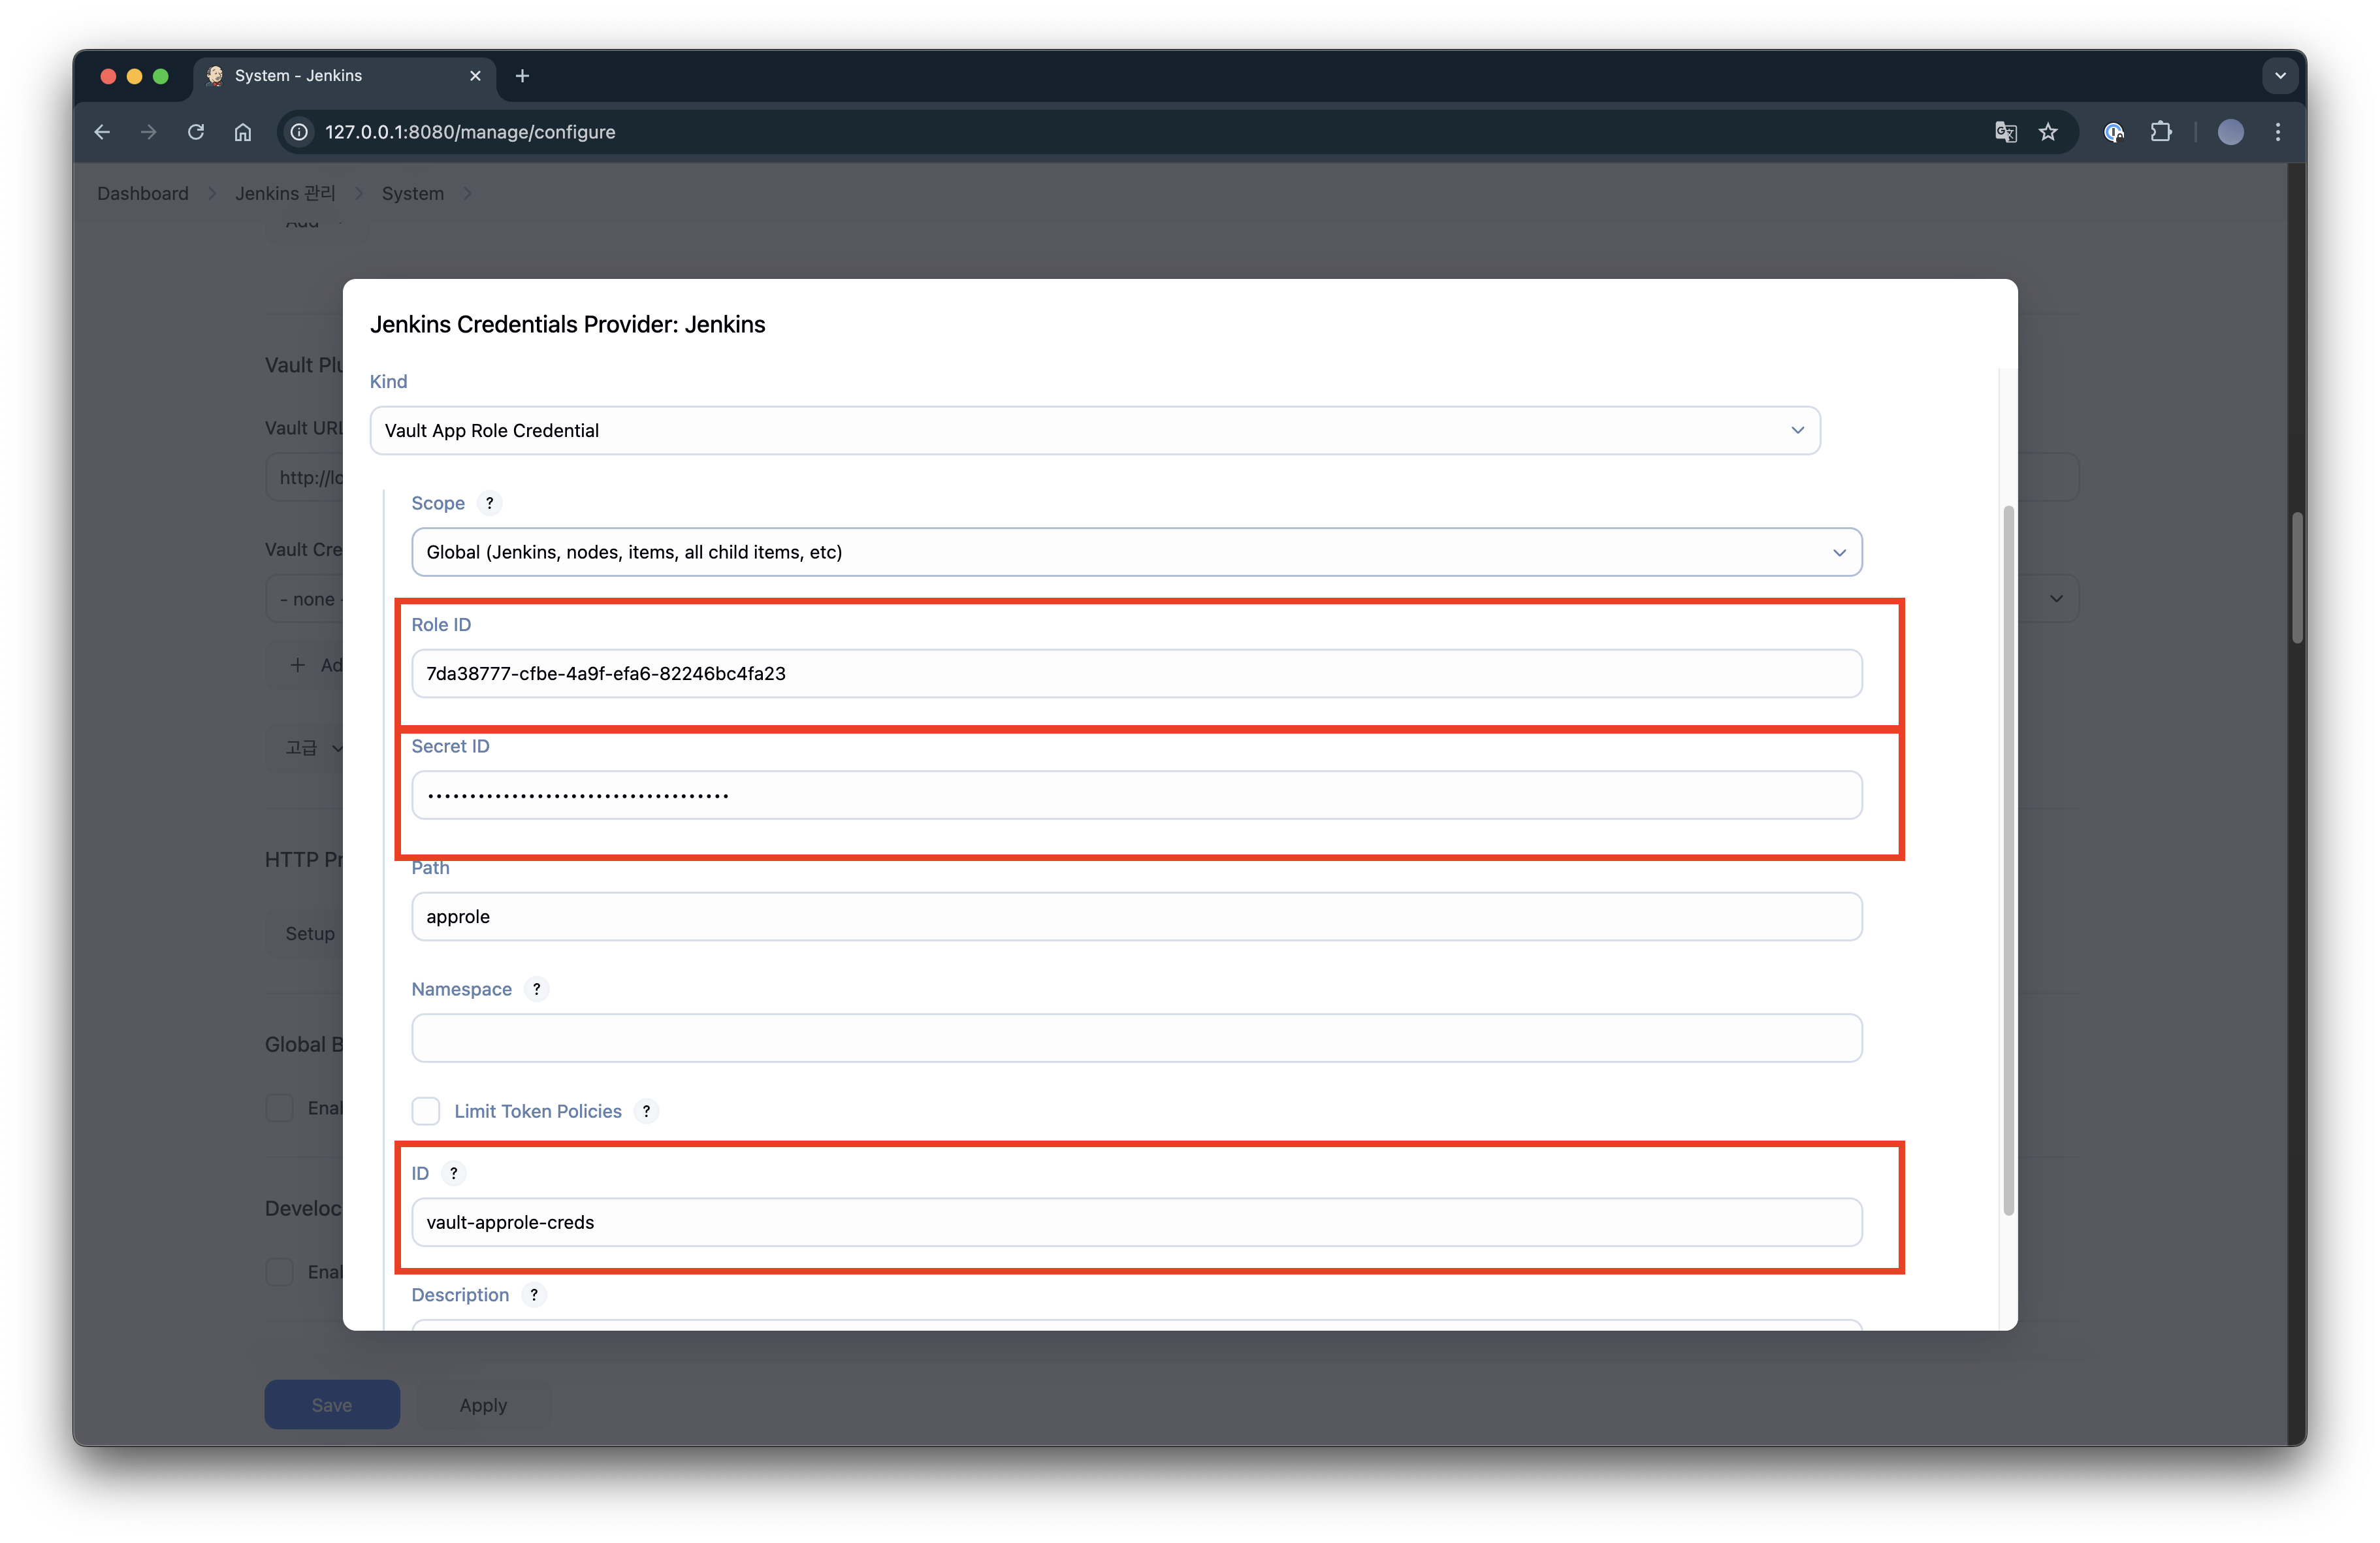This screenshot has width=2380, height=1543.
Task: Open a new browser tab
Action: [x=522, y=76]
